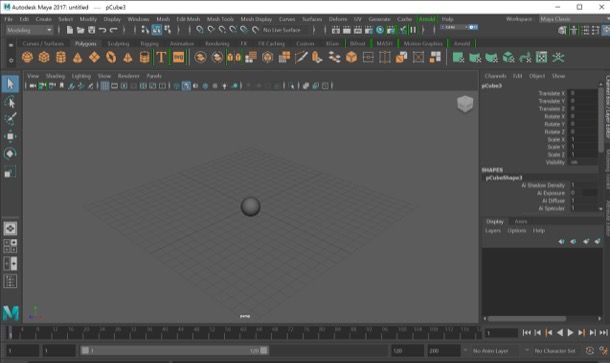Activate the Rotate tool in toolbox

coord(10,154)
